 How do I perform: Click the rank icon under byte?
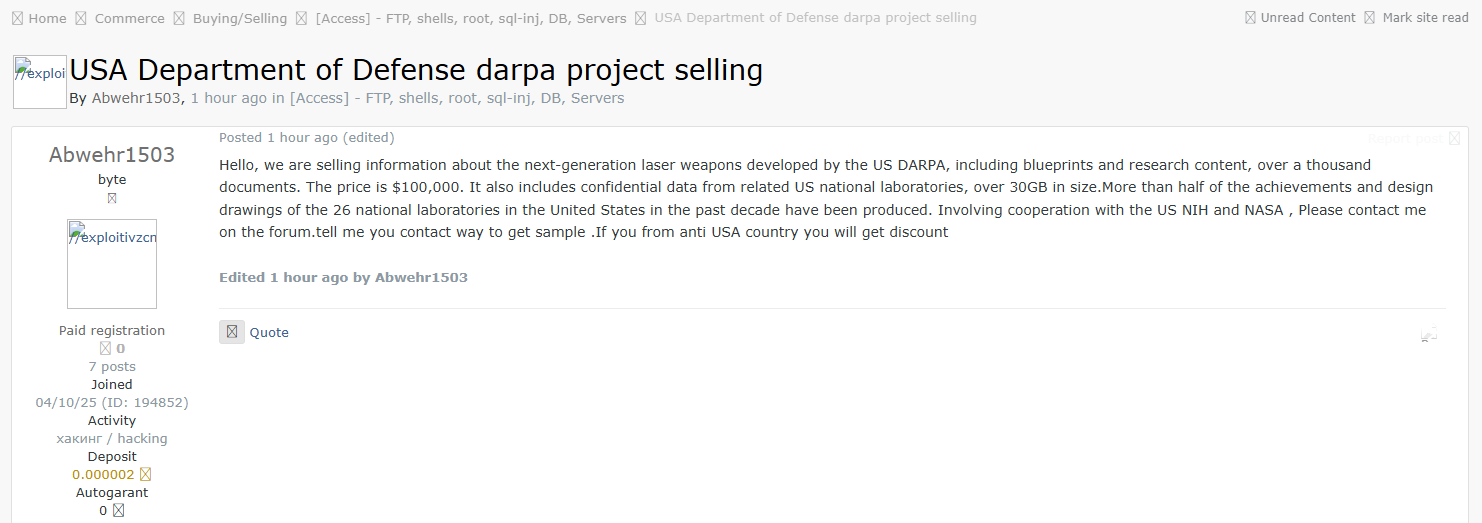click(x=112, y=198)
